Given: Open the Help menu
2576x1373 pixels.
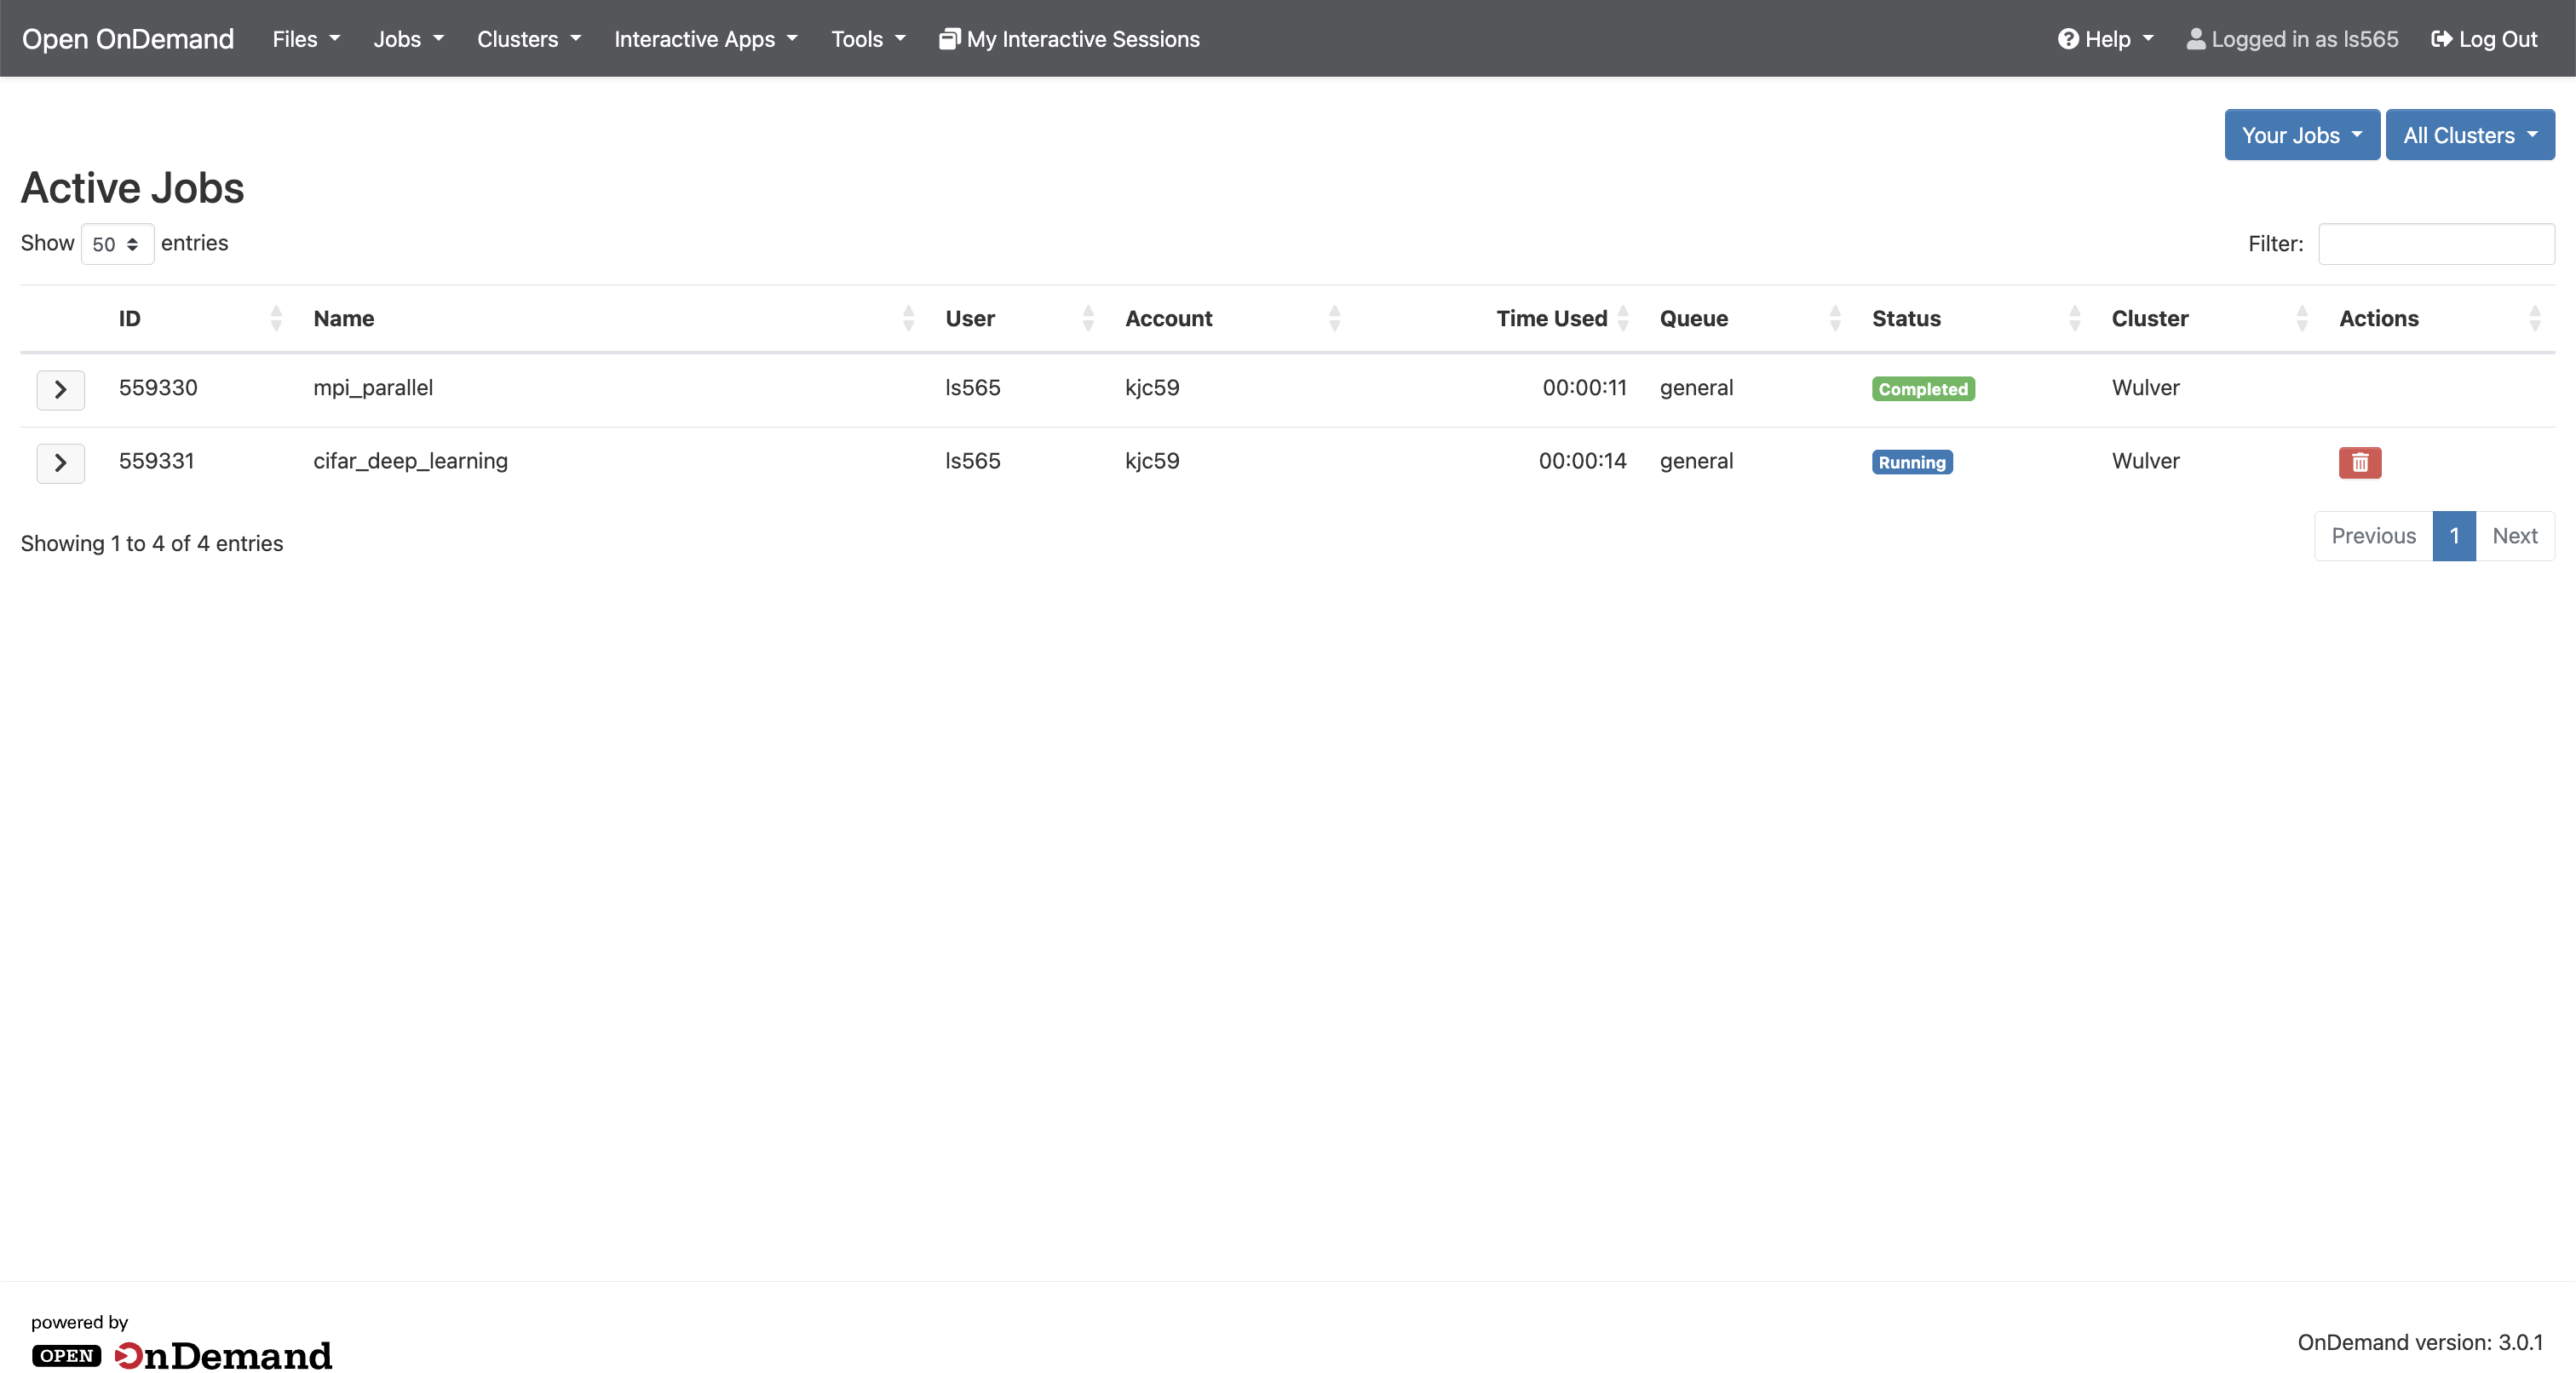Looking at the screenshot, I should click(2105, 39).
